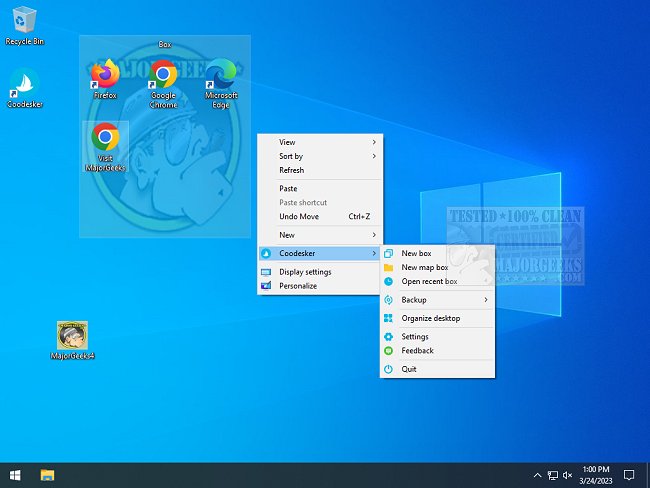Select the Coodesker desktop shortcut
Image resolution: width=650 pixels, height=488 pixels.
[24, 88]
